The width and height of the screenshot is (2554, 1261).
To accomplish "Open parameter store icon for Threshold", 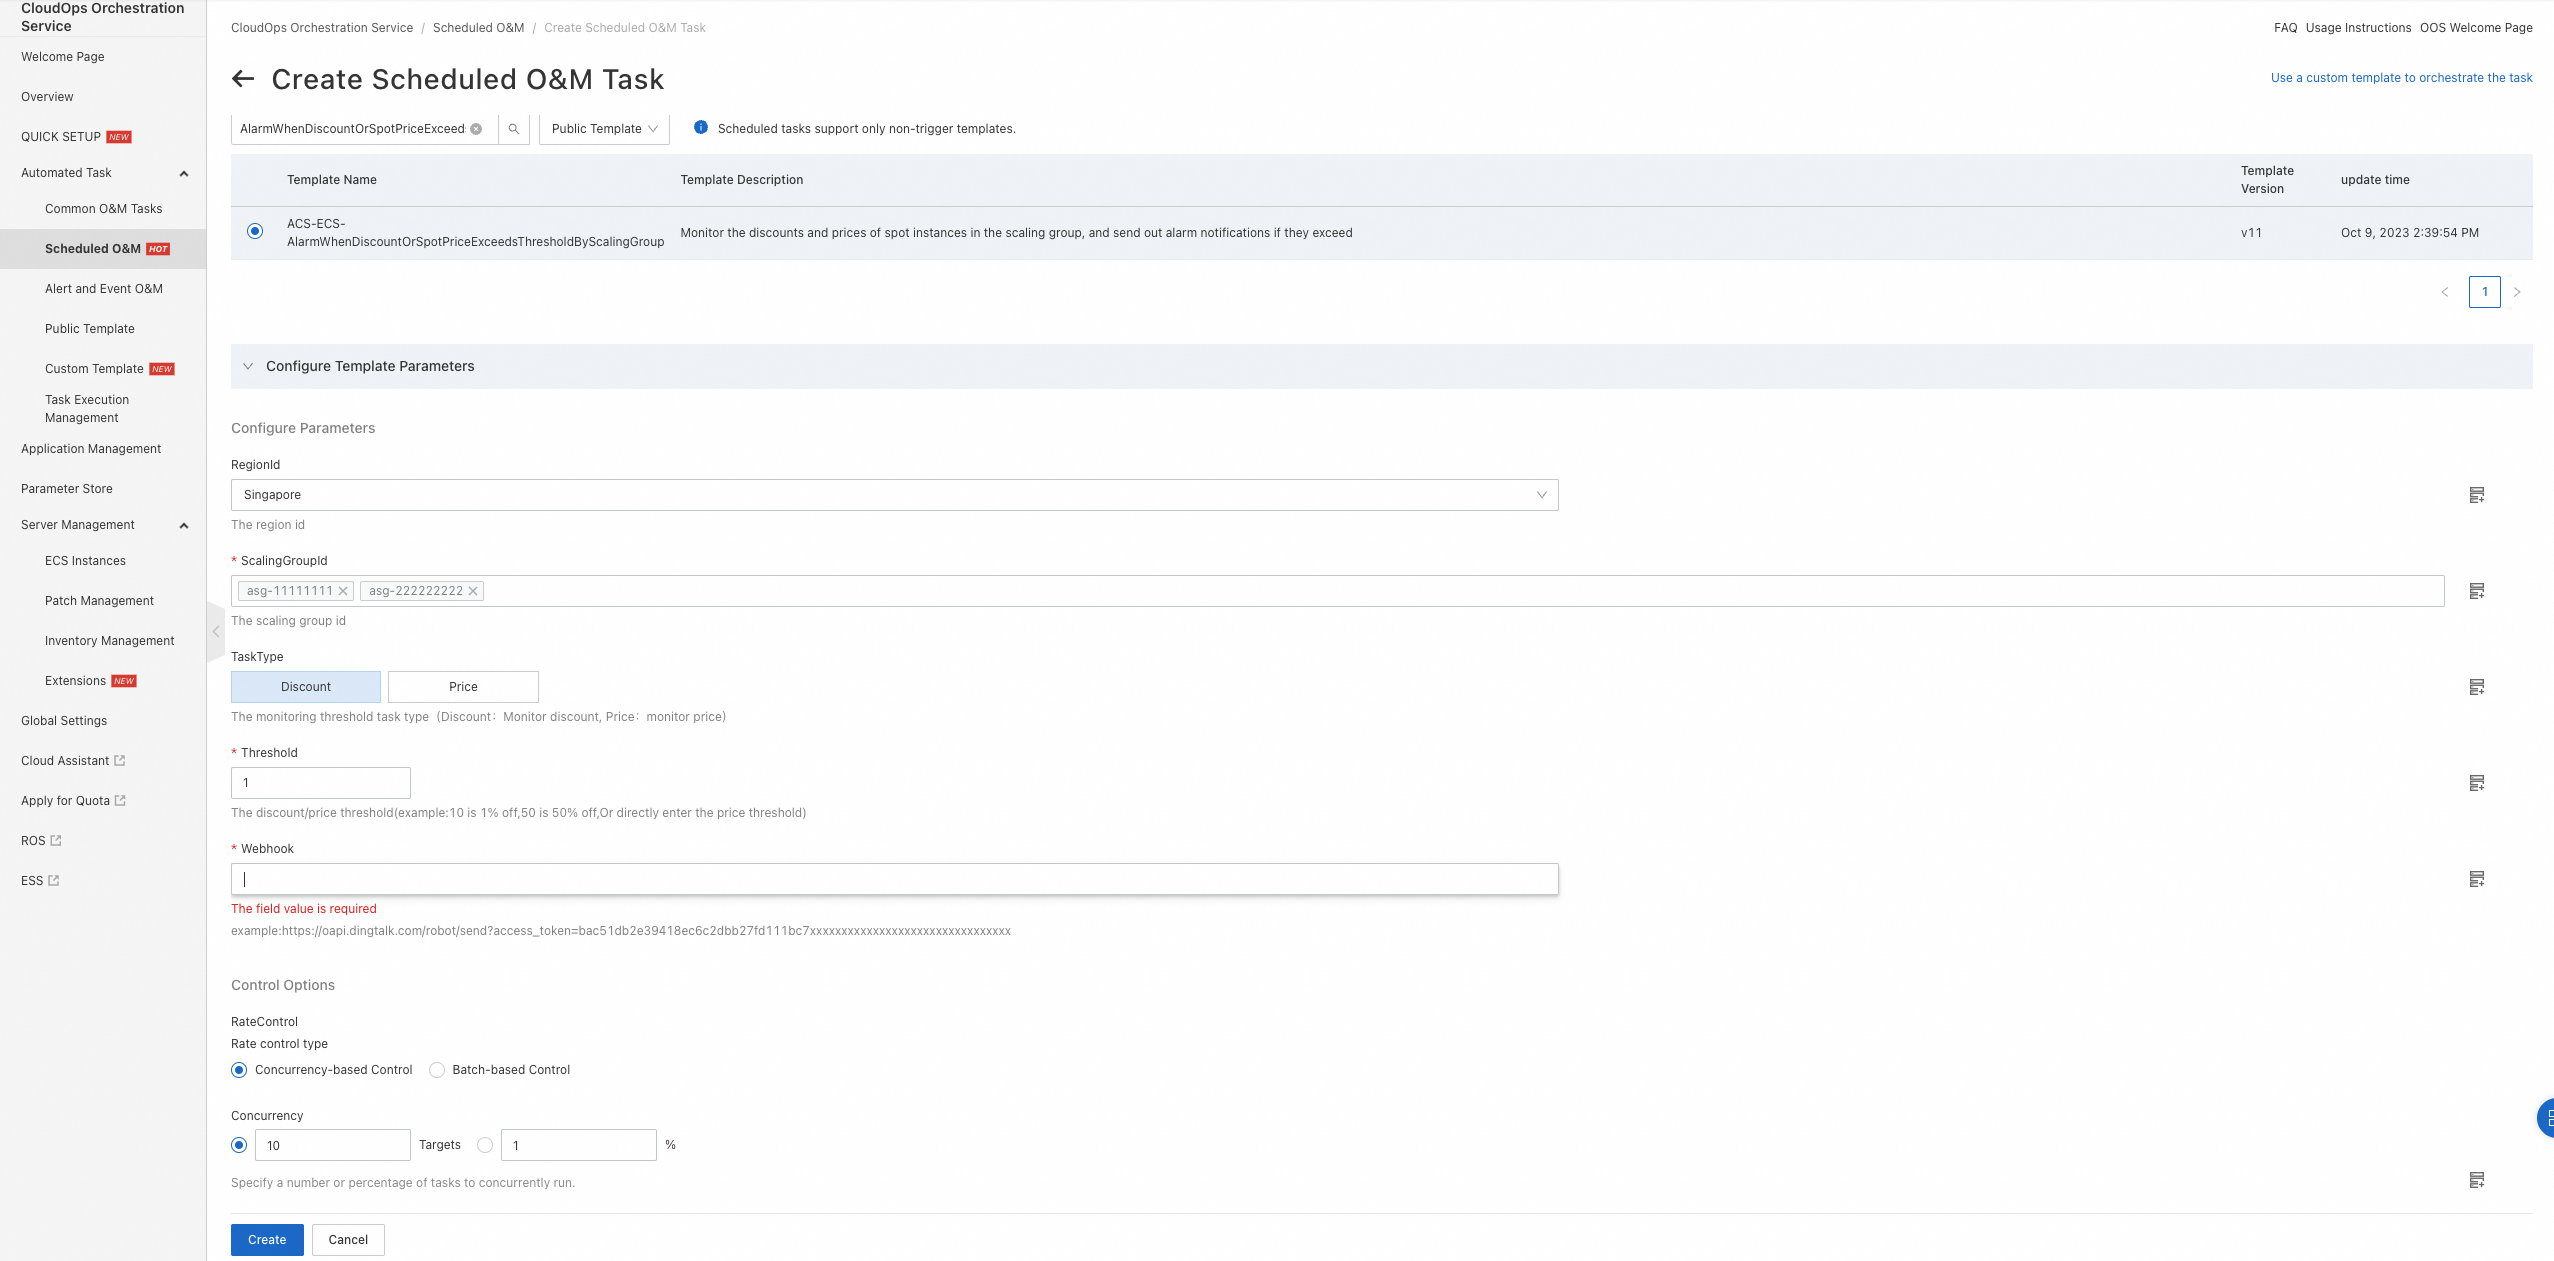I will [2477, 783].
